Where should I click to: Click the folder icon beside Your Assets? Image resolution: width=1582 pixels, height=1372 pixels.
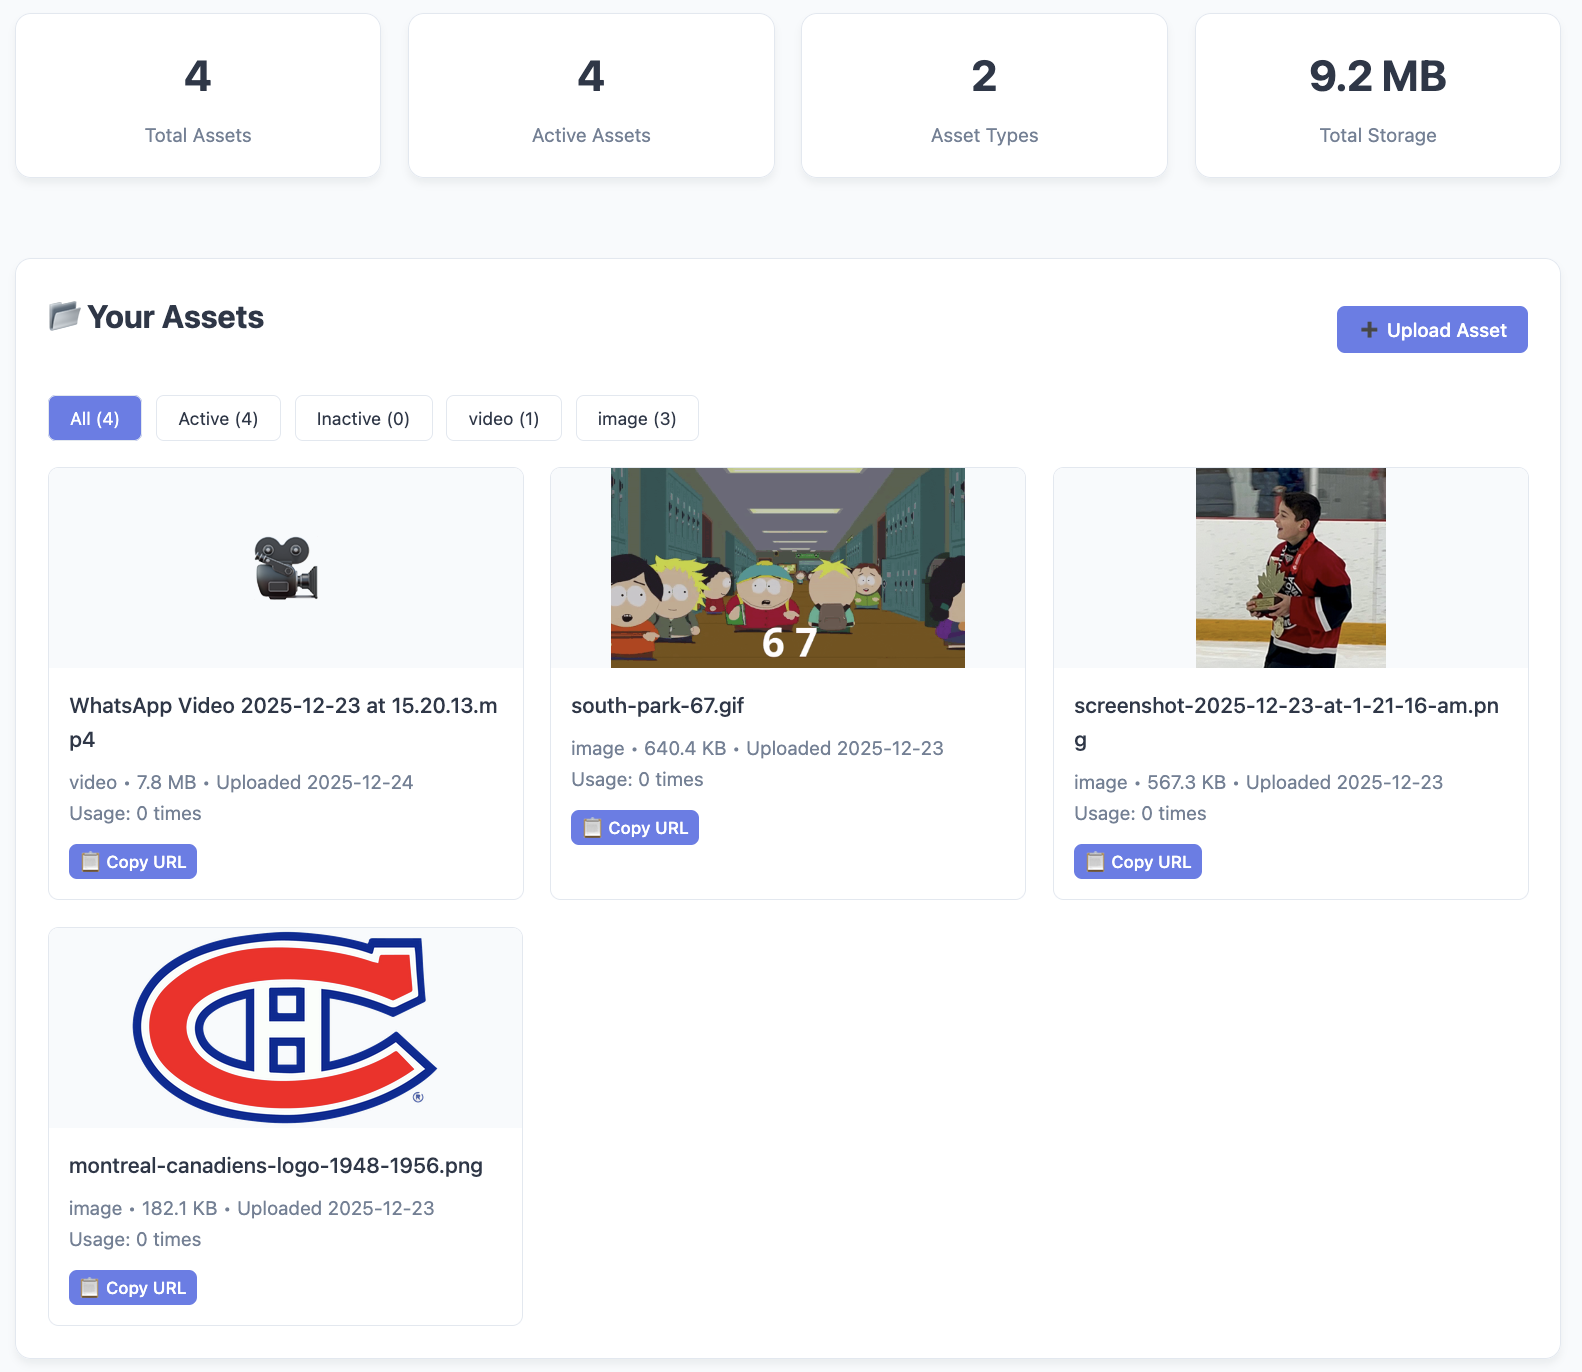coord(65,316)
